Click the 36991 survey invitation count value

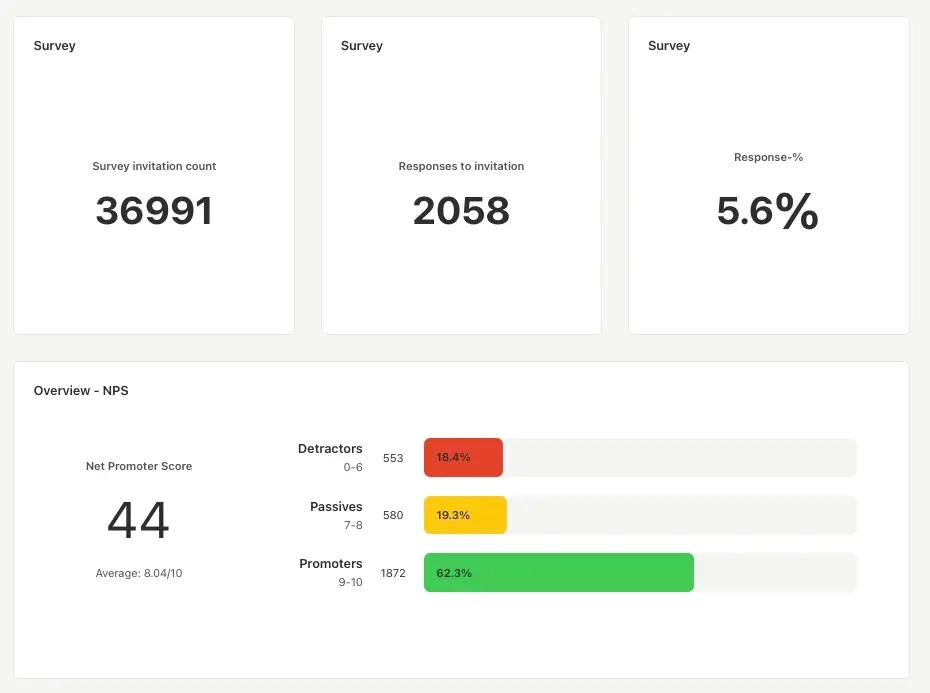pyautogui.click(x=154, y=211)
